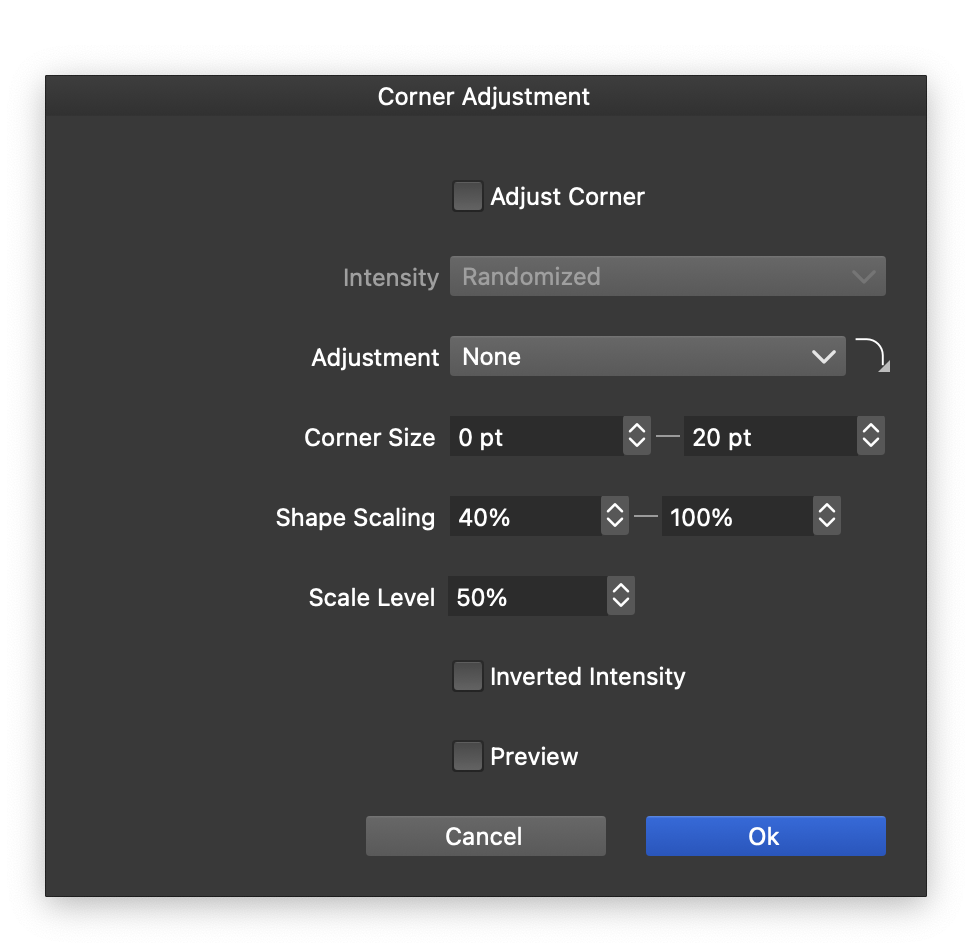Click the Ok button
Screen dimensions: 972x950
pyautogui.click(x=765, y=836)
